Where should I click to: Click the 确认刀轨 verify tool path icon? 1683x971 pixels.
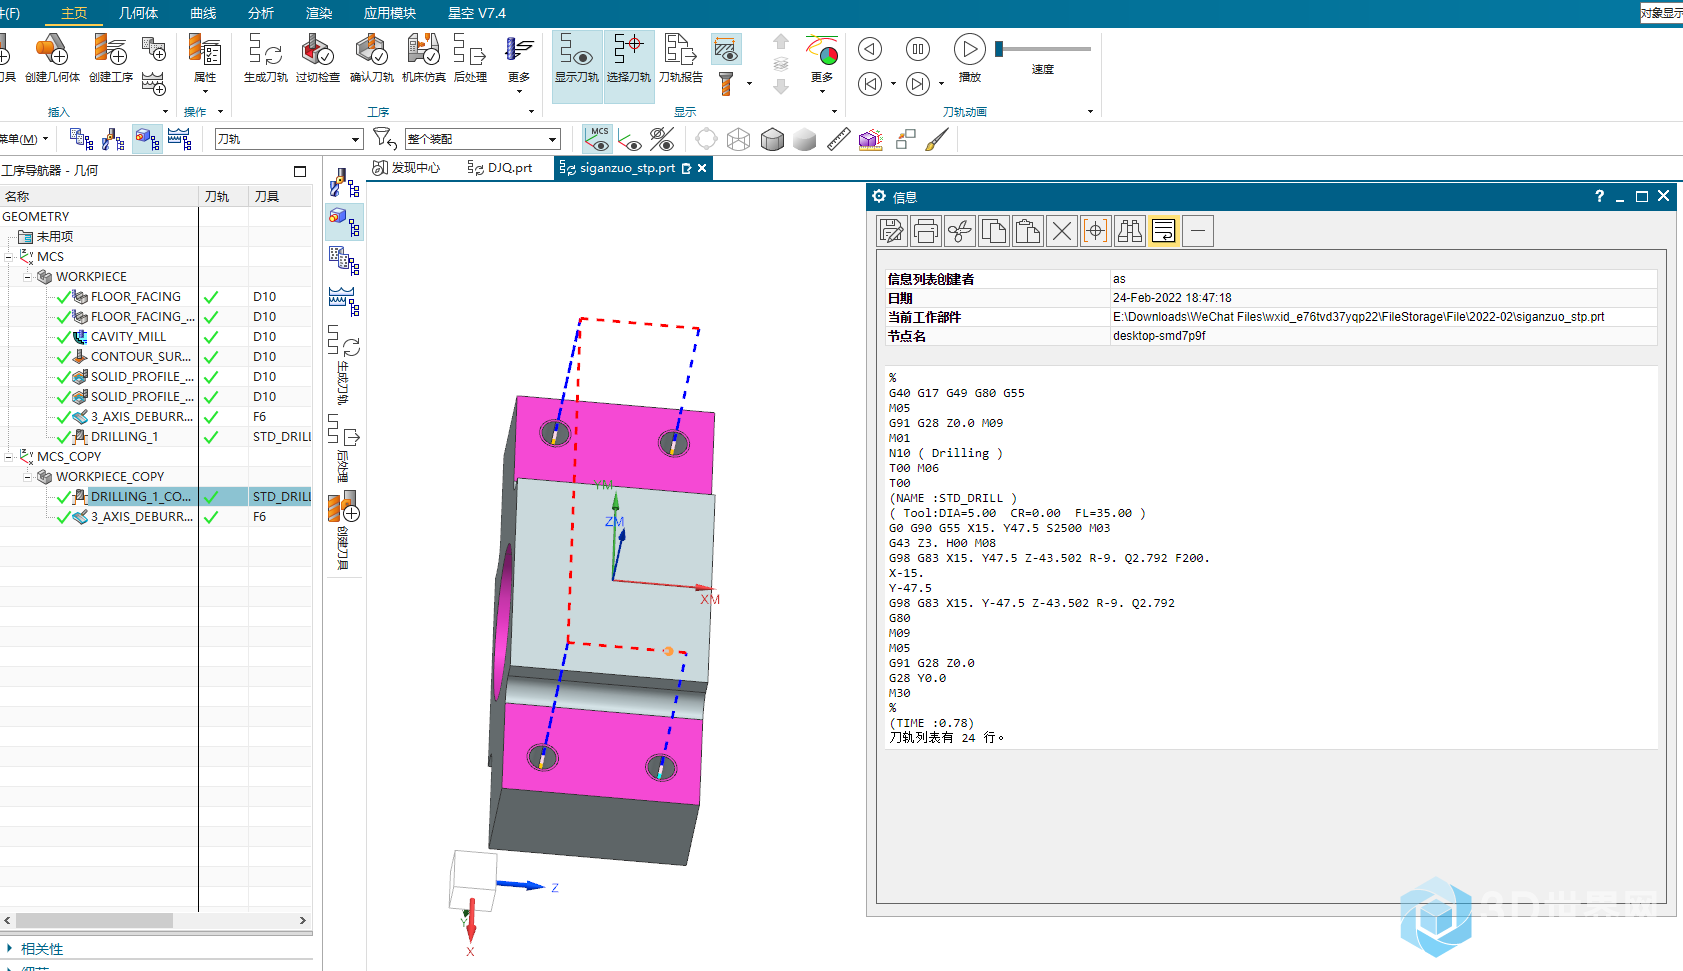[x=371, y=58]
